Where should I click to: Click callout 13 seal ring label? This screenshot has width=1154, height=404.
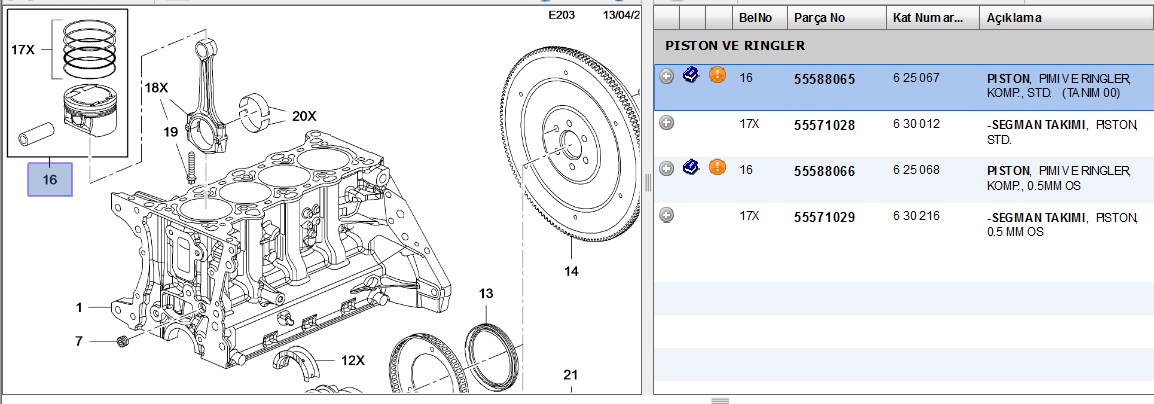tap(486, 294)
